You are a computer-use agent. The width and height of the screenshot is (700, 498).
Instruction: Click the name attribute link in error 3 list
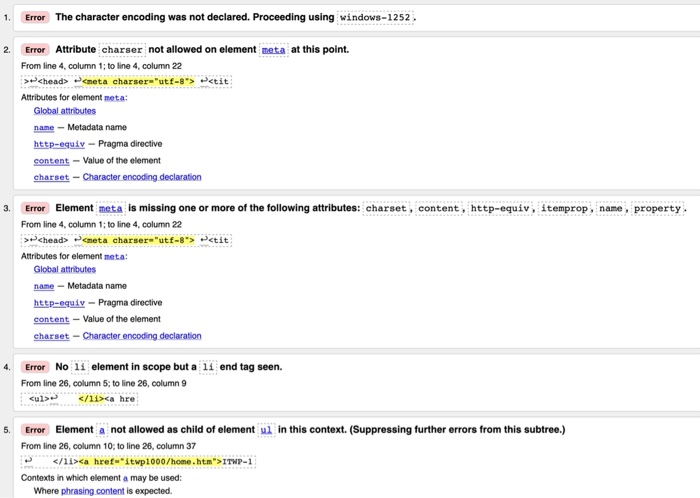click(x=44, y=286)
